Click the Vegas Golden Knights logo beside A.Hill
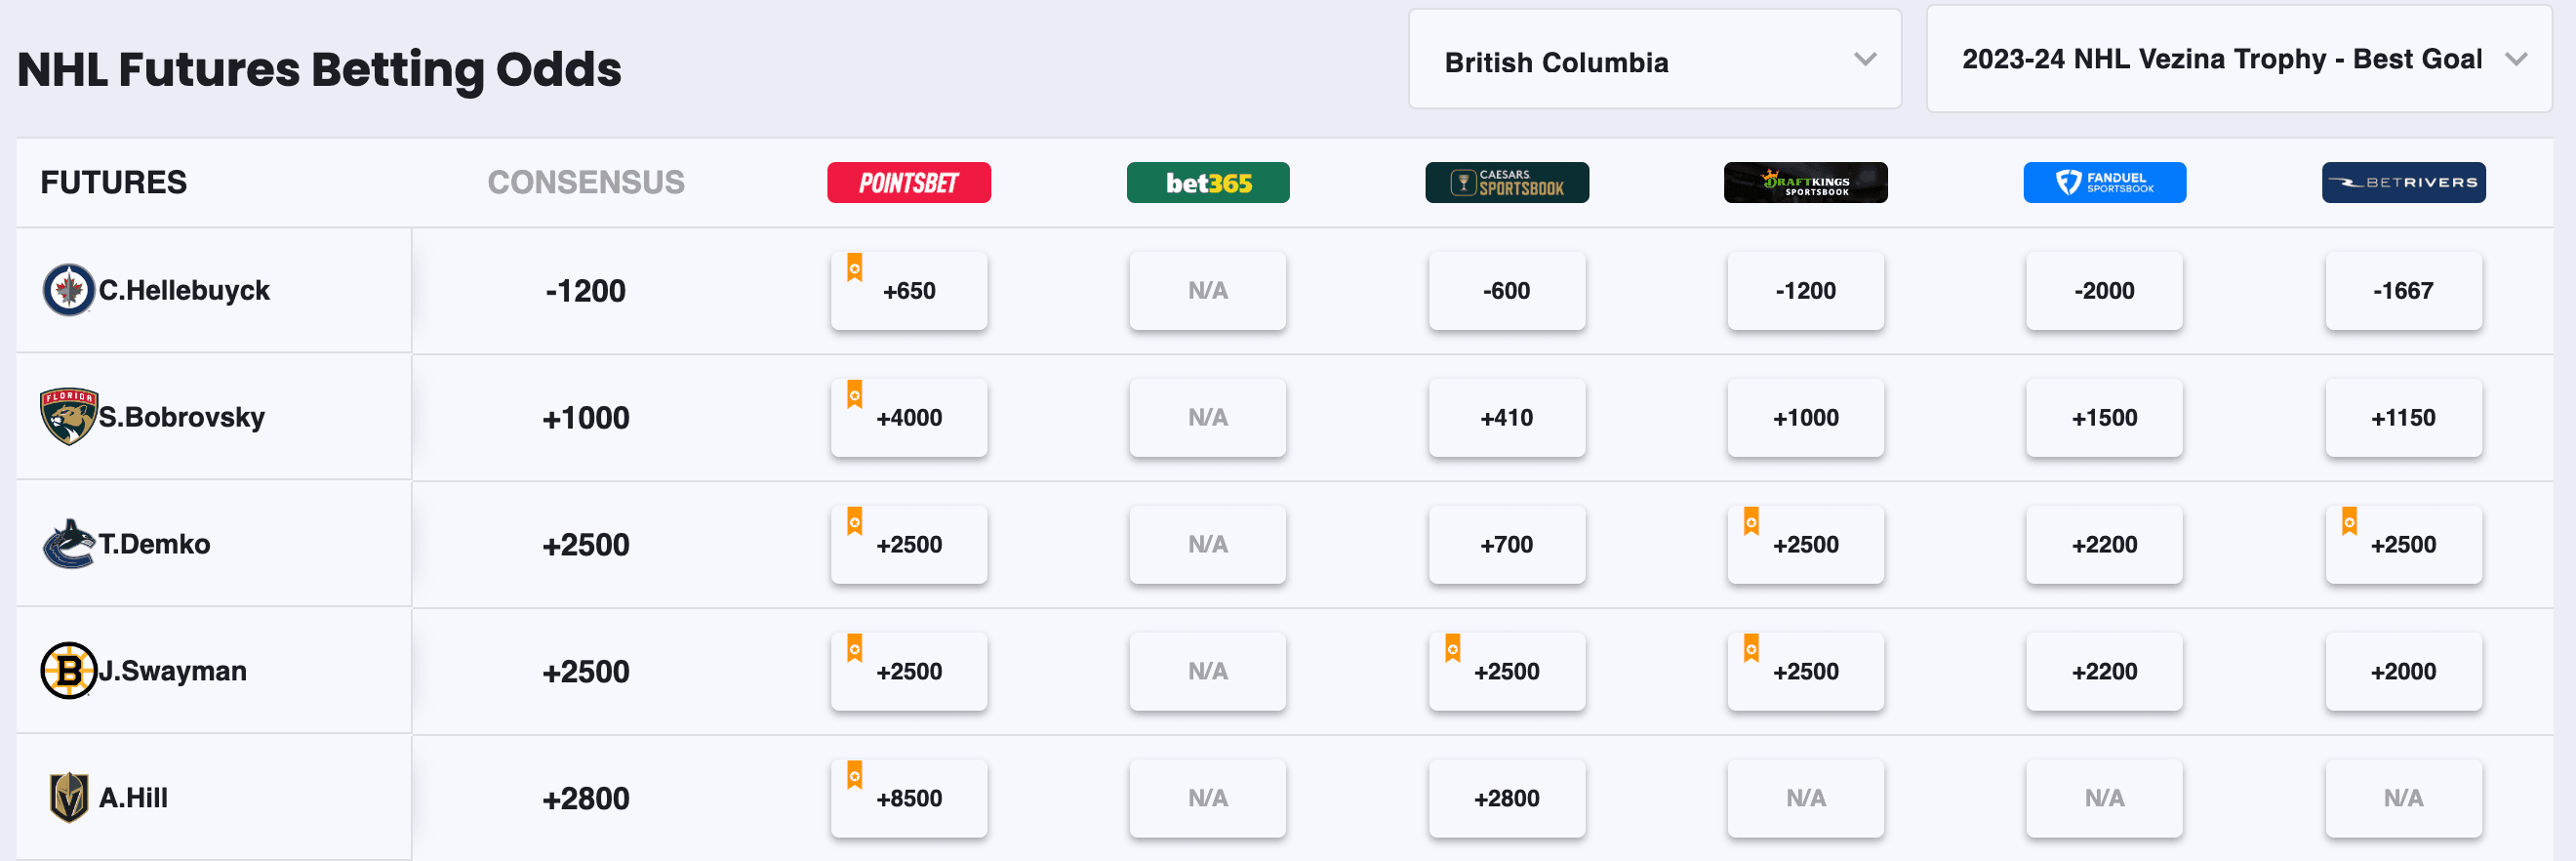This screenshot has width=2576, height=861. click(x=68, y=797)
